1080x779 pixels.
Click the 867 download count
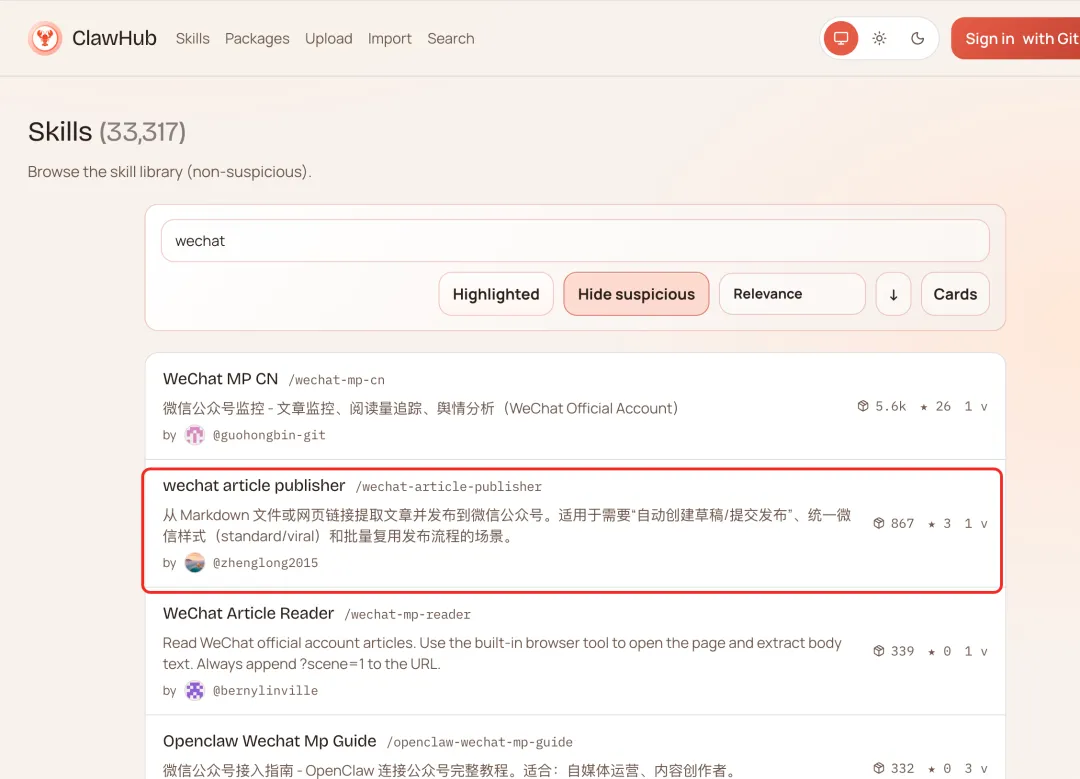pyautogui.click(x=902, y=523)
